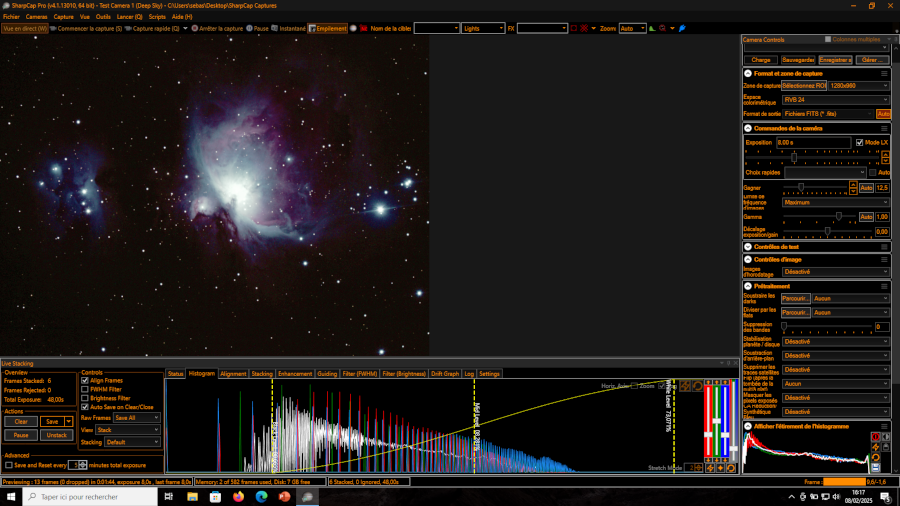This screenshot has width=900, height=506.
Task: Click the Clear button in Actions
Action: coord(21,422)
